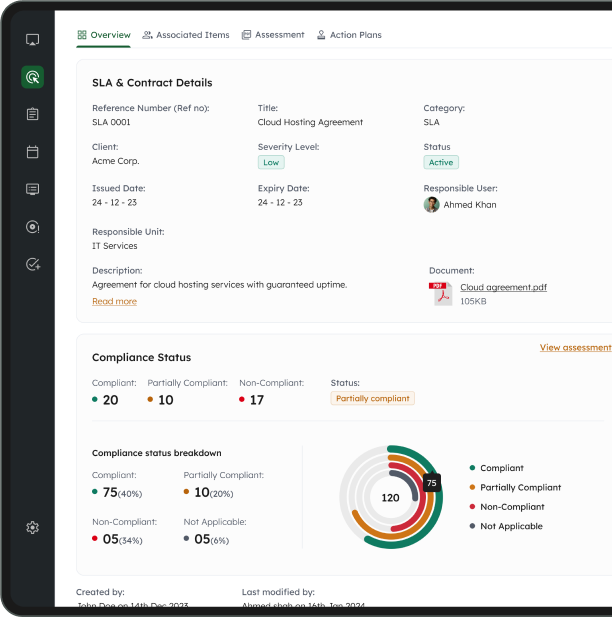Open the calendar icon in sidebar
The image size is (612, 617).
click(x=32, y=152)
